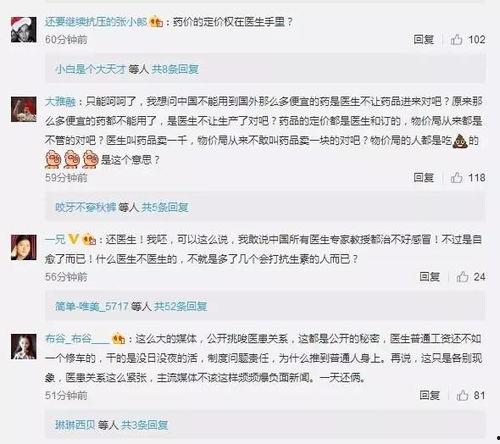The width and height of the screenshot is (500, 444).
Task: Like 一兄's comment showing 24 likes
Action: coord(462,277)
